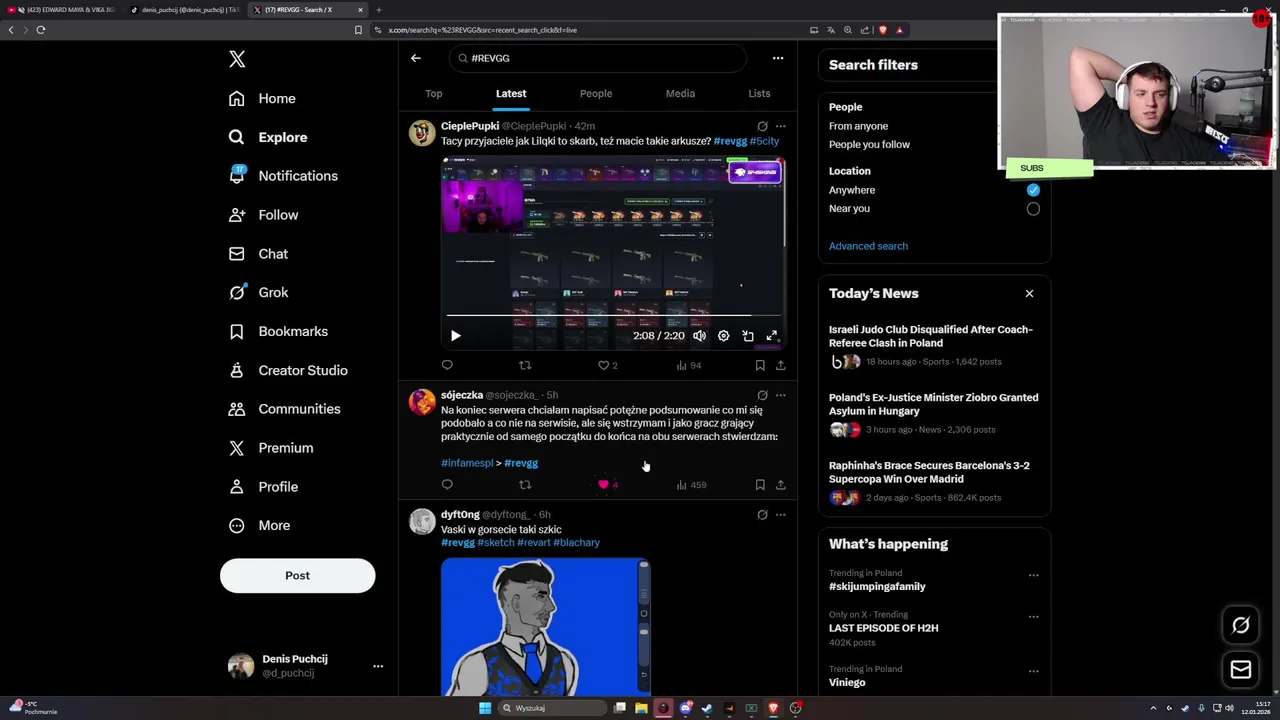Screen dimensions: 1280x720
Task: Like the CieplePupki post
Action: (603, 365)
